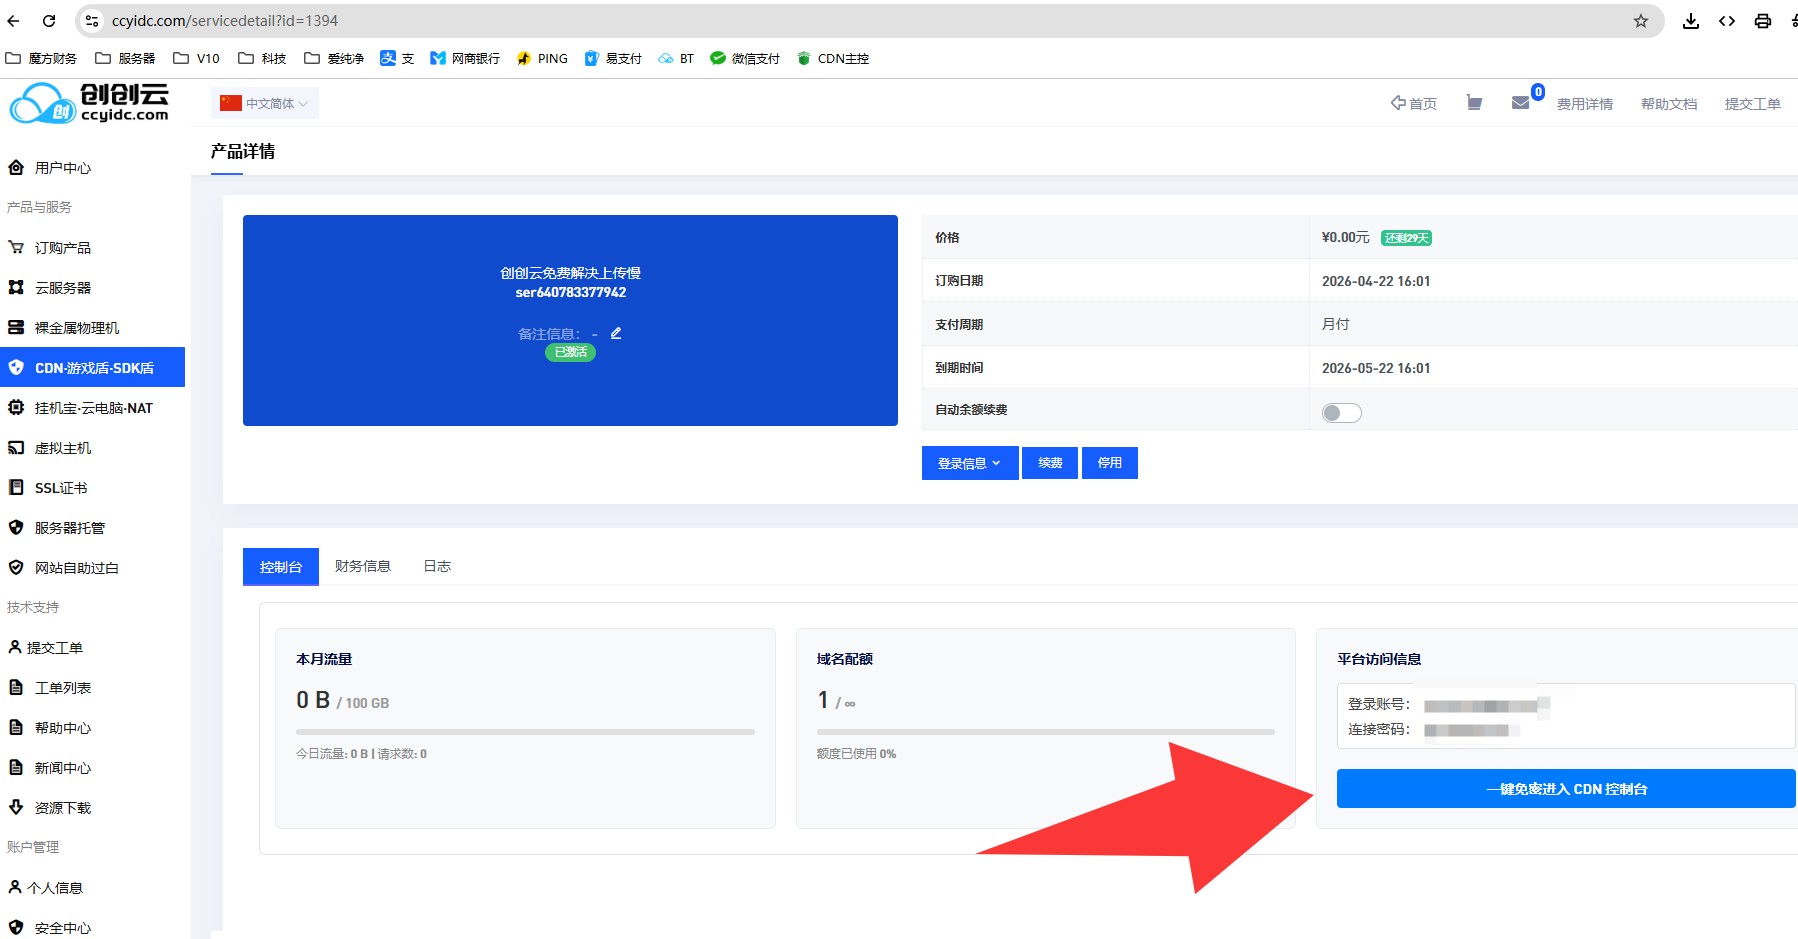The image size is (1798, 939).
Task: Click 一键免密进入 CDN 控制台 button
Action: [1565, 789]
